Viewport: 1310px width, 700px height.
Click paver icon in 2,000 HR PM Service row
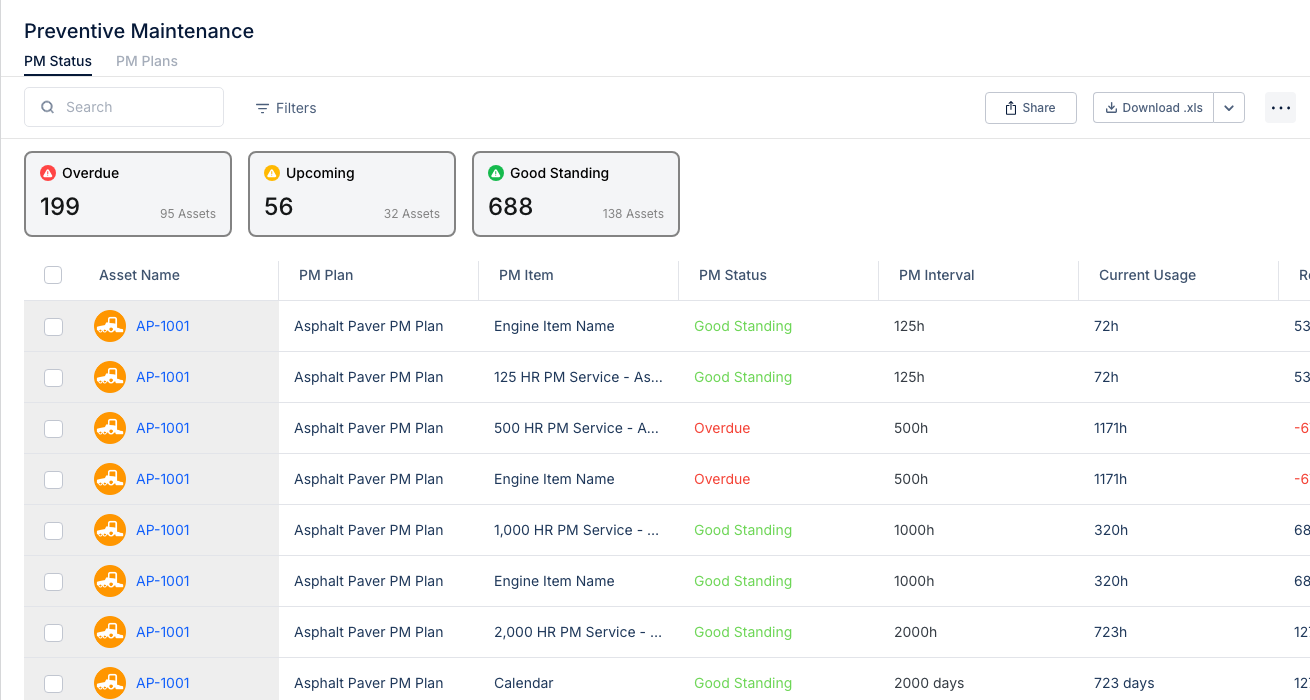tap(110, 632)
